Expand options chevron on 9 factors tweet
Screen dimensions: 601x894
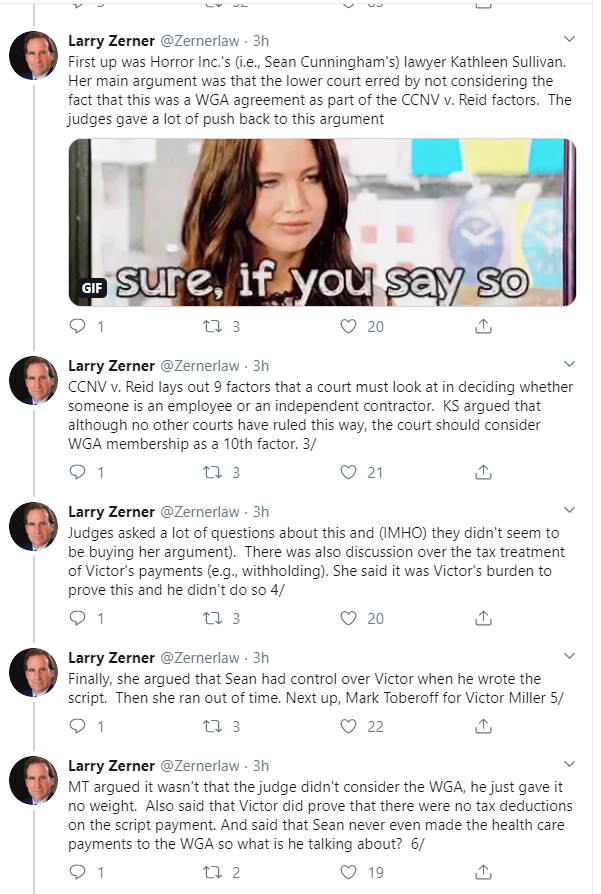(x=569, y=365)
